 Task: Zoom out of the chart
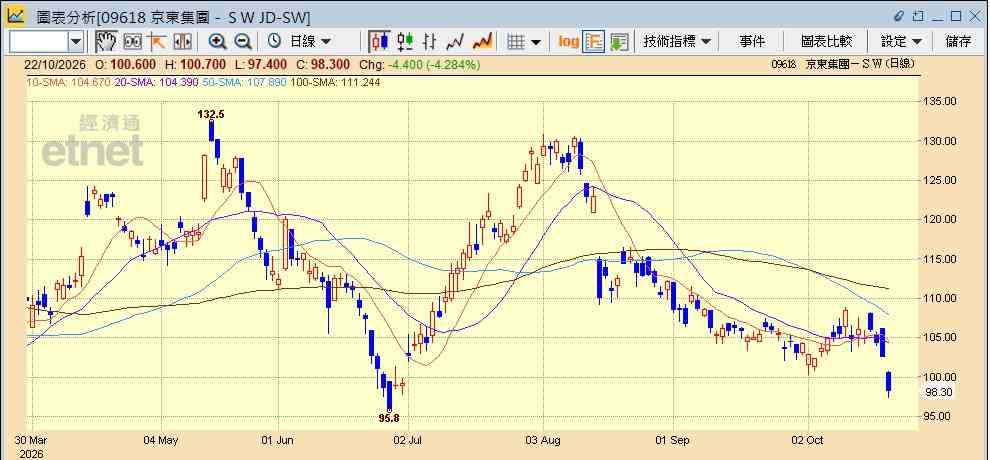(243, 42)
